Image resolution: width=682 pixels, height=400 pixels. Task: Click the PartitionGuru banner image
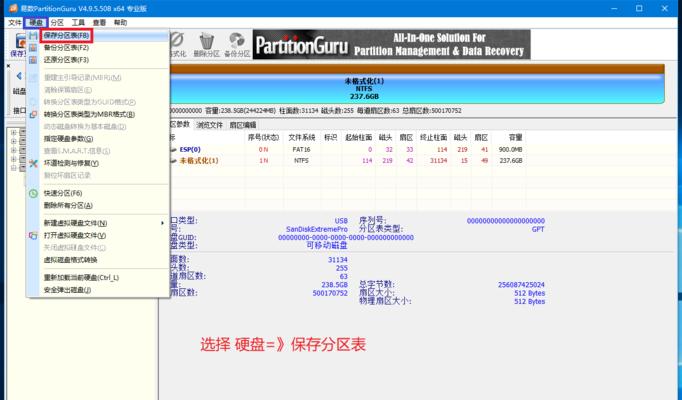tap(391, 44)
